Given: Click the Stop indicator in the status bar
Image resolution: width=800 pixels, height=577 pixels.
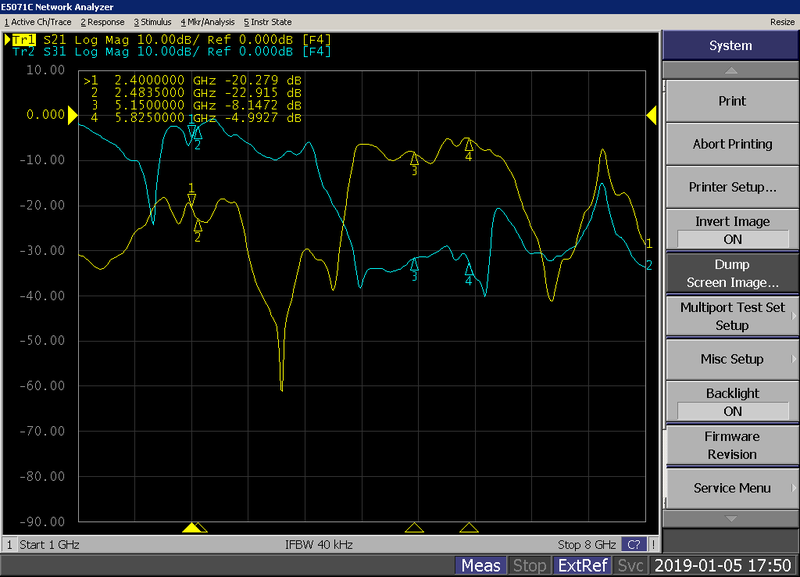Looking at the screenshot, I should point(530,565).
